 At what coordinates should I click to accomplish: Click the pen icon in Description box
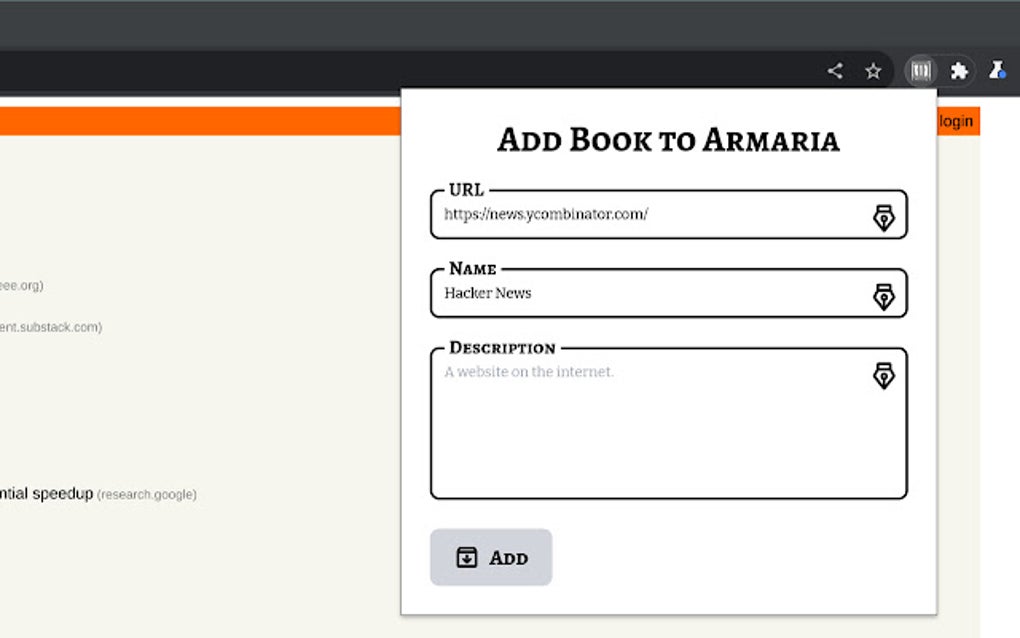[x=884, y=375]
